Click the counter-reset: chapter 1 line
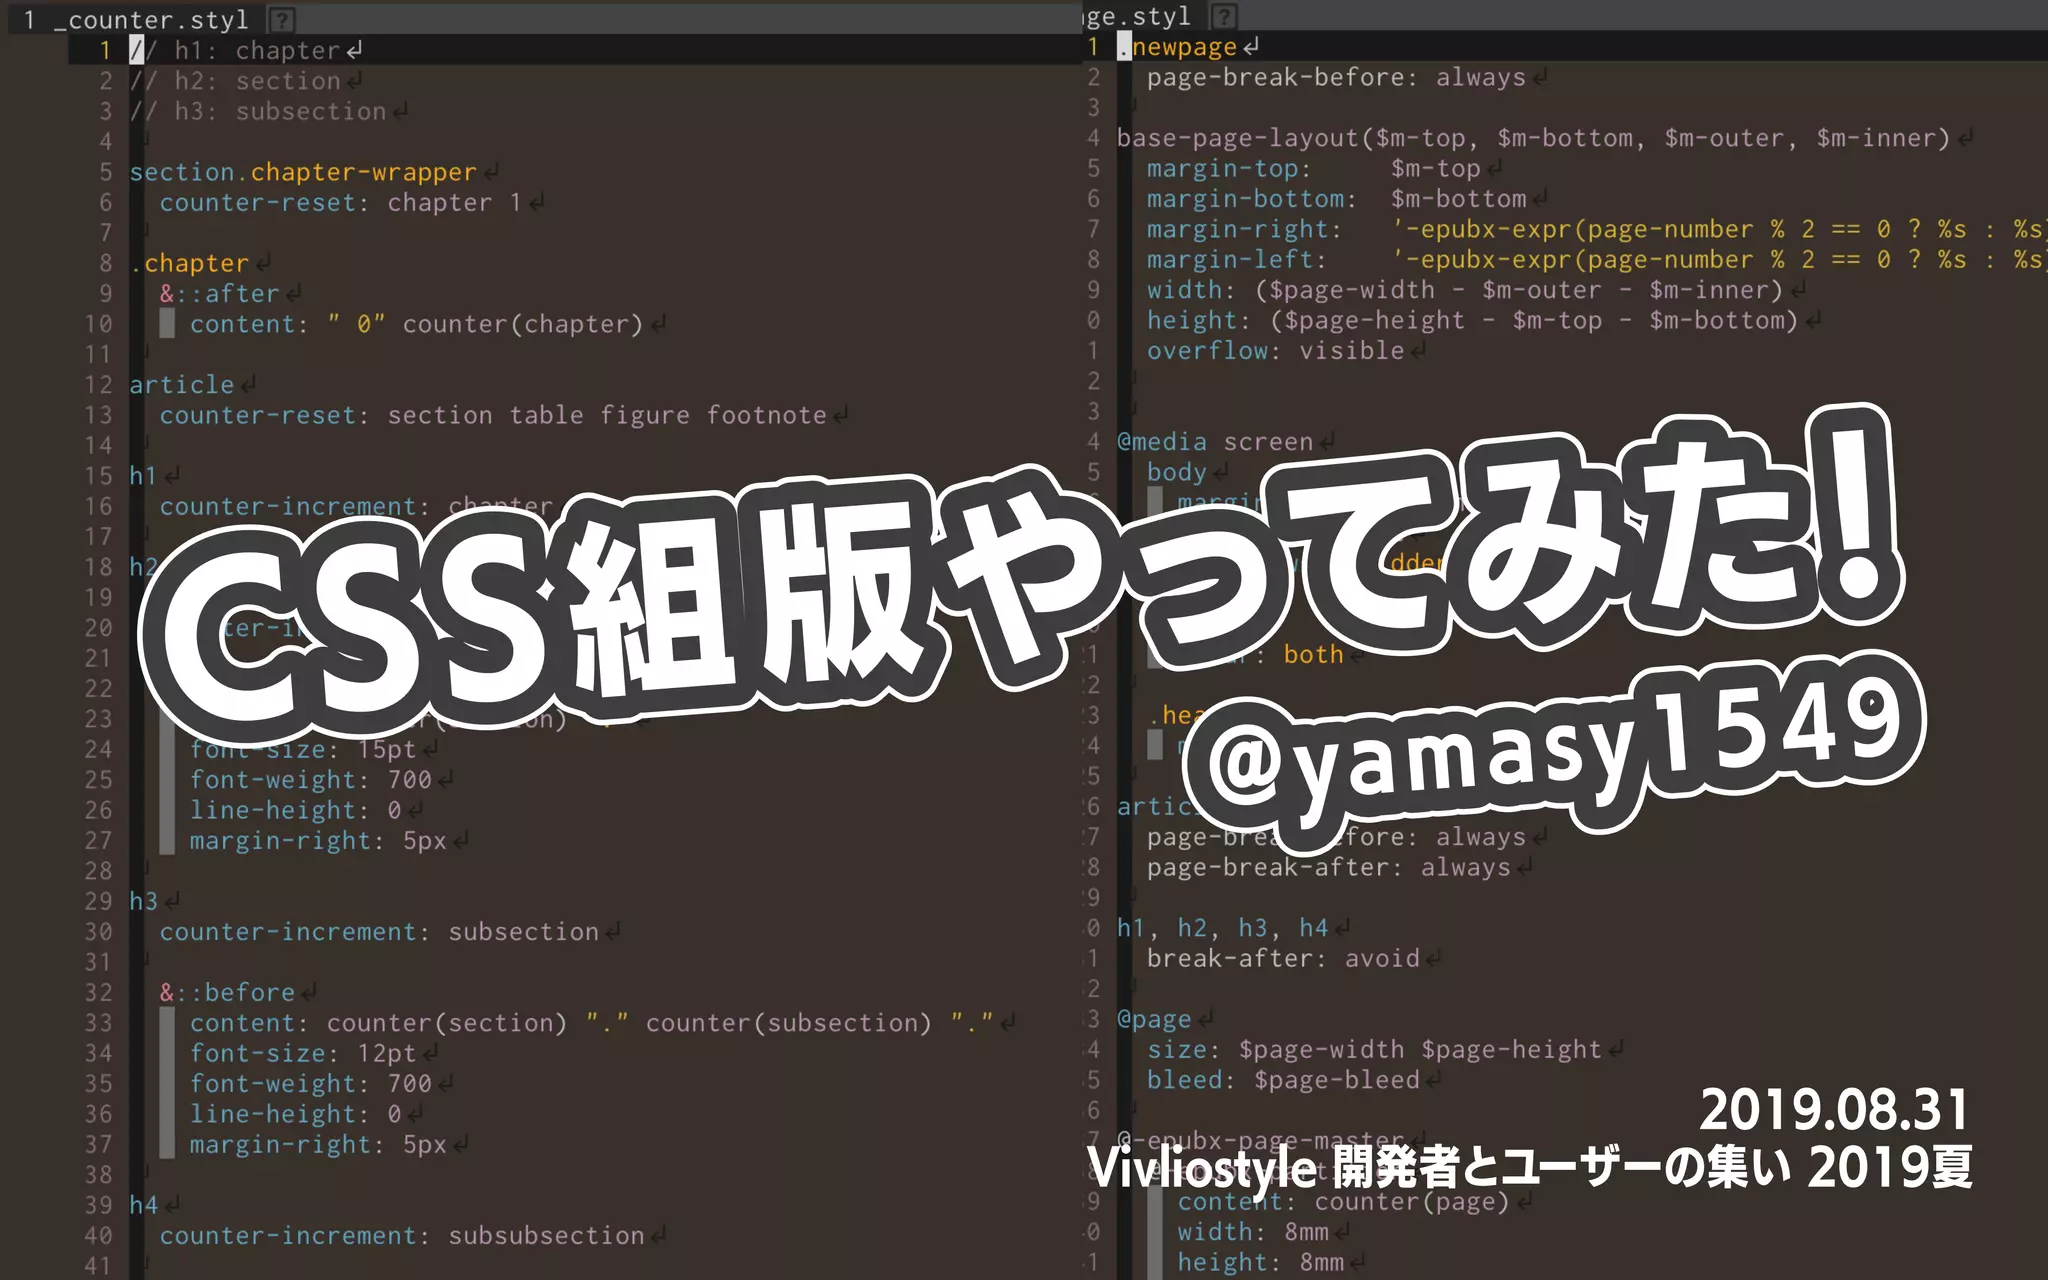Screen dimensions: 2048x1280 coord(340,203)
